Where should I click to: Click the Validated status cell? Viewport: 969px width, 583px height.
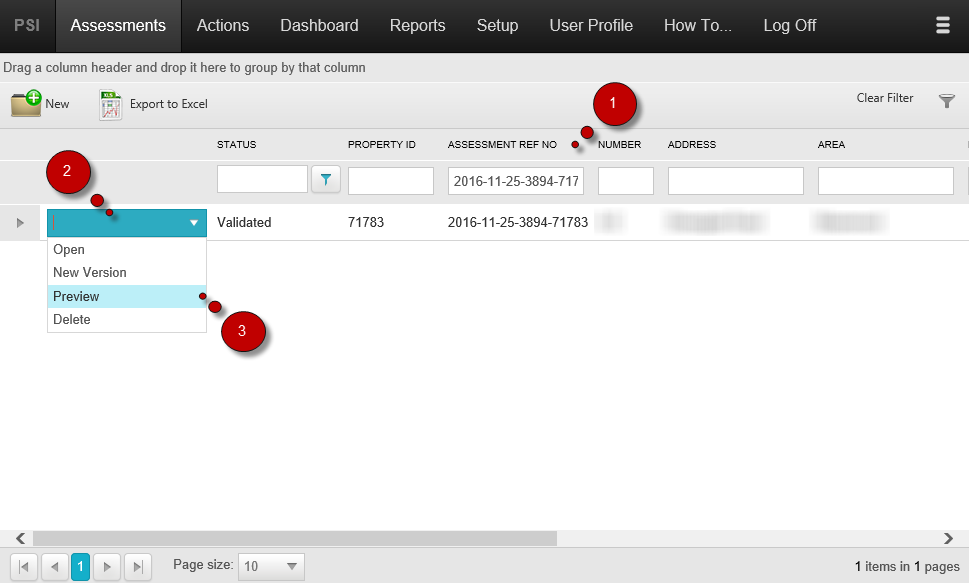tap(244, 223)
